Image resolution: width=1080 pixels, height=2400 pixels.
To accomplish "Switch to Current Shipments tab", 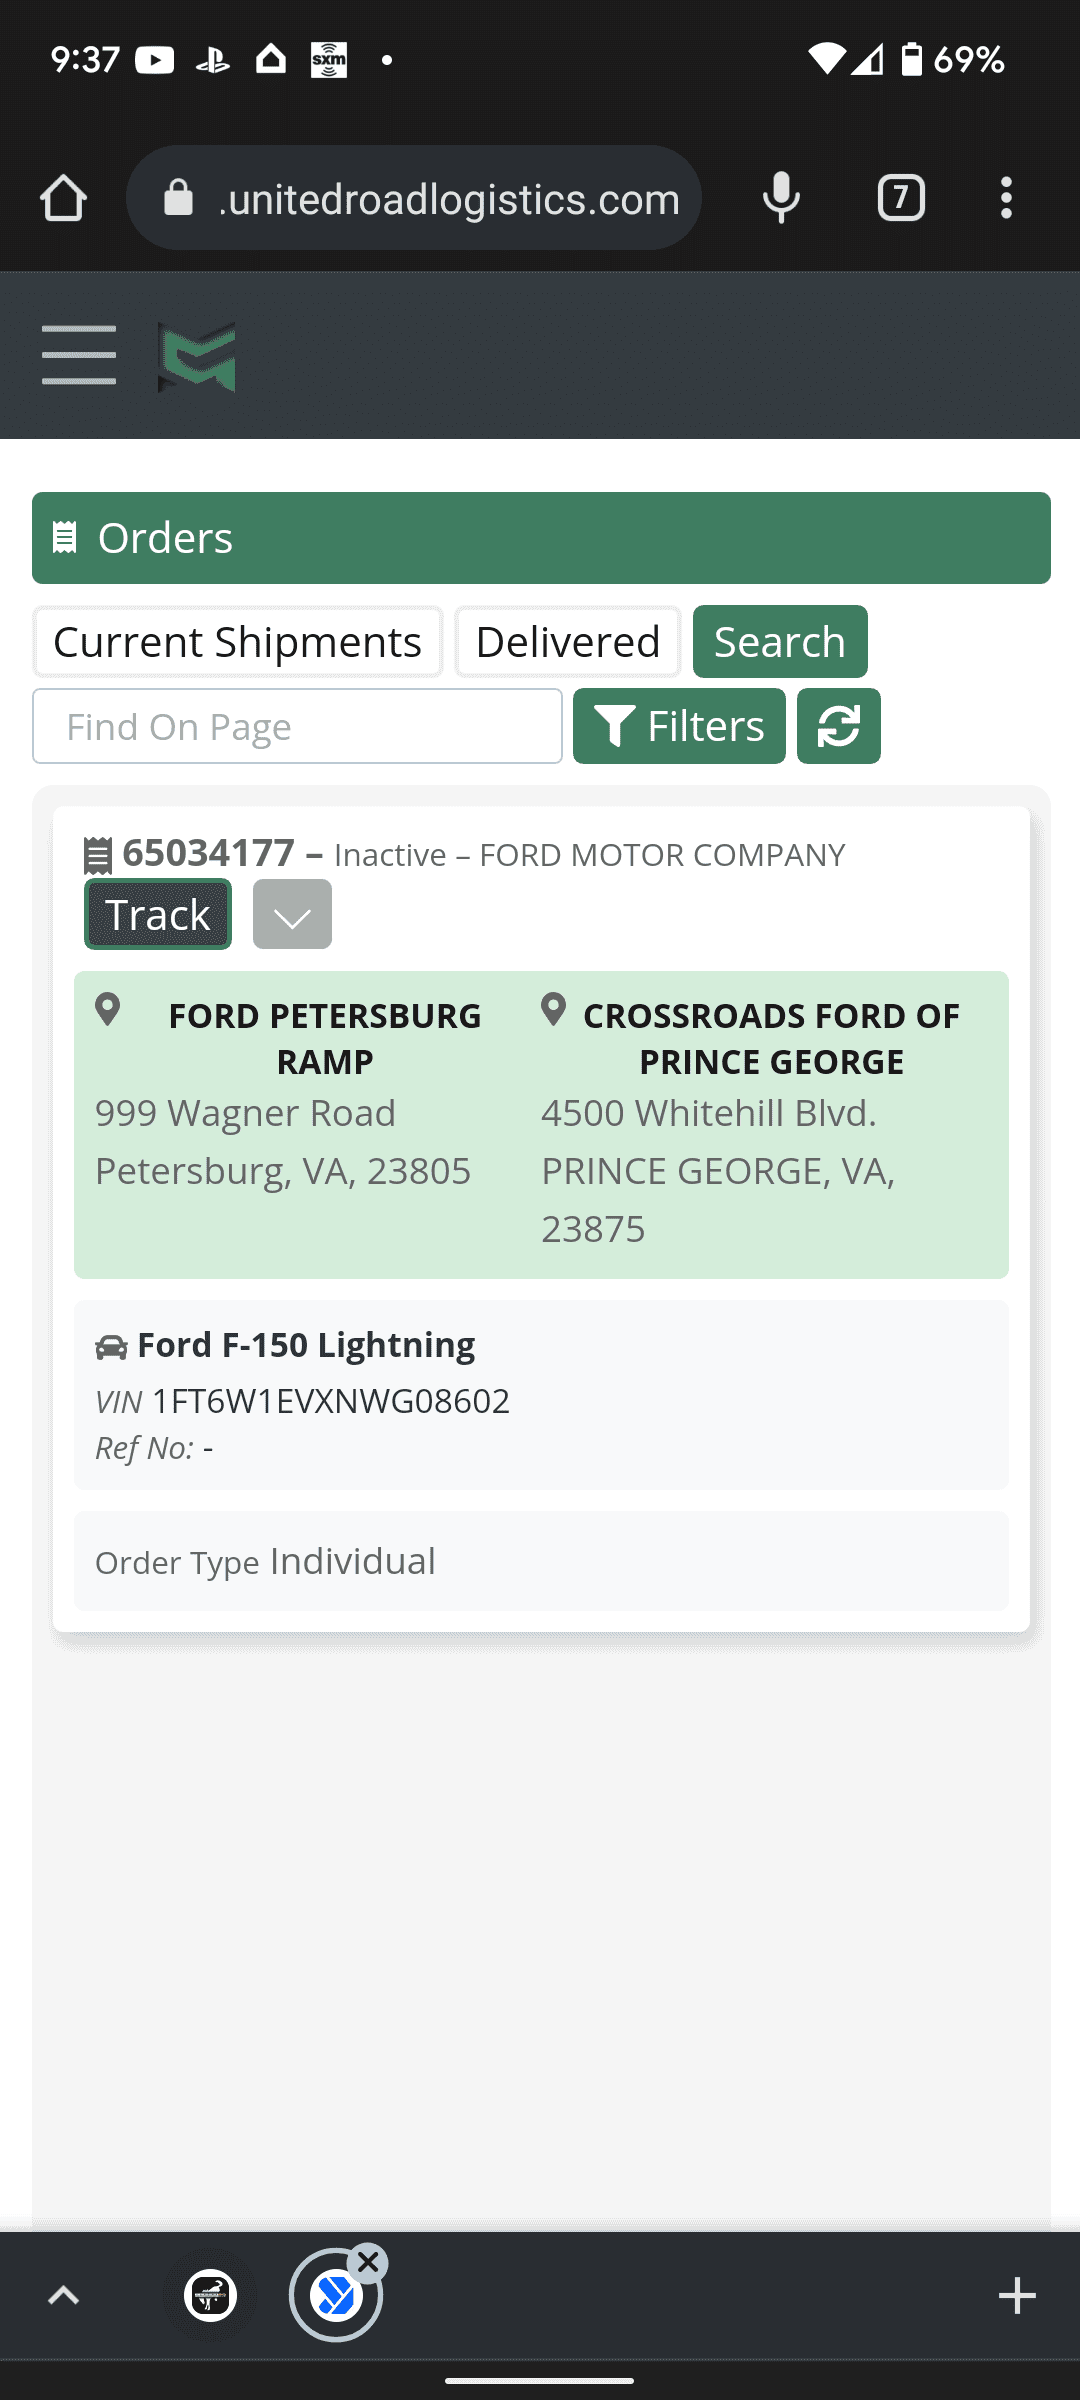I will click(237, 642).
